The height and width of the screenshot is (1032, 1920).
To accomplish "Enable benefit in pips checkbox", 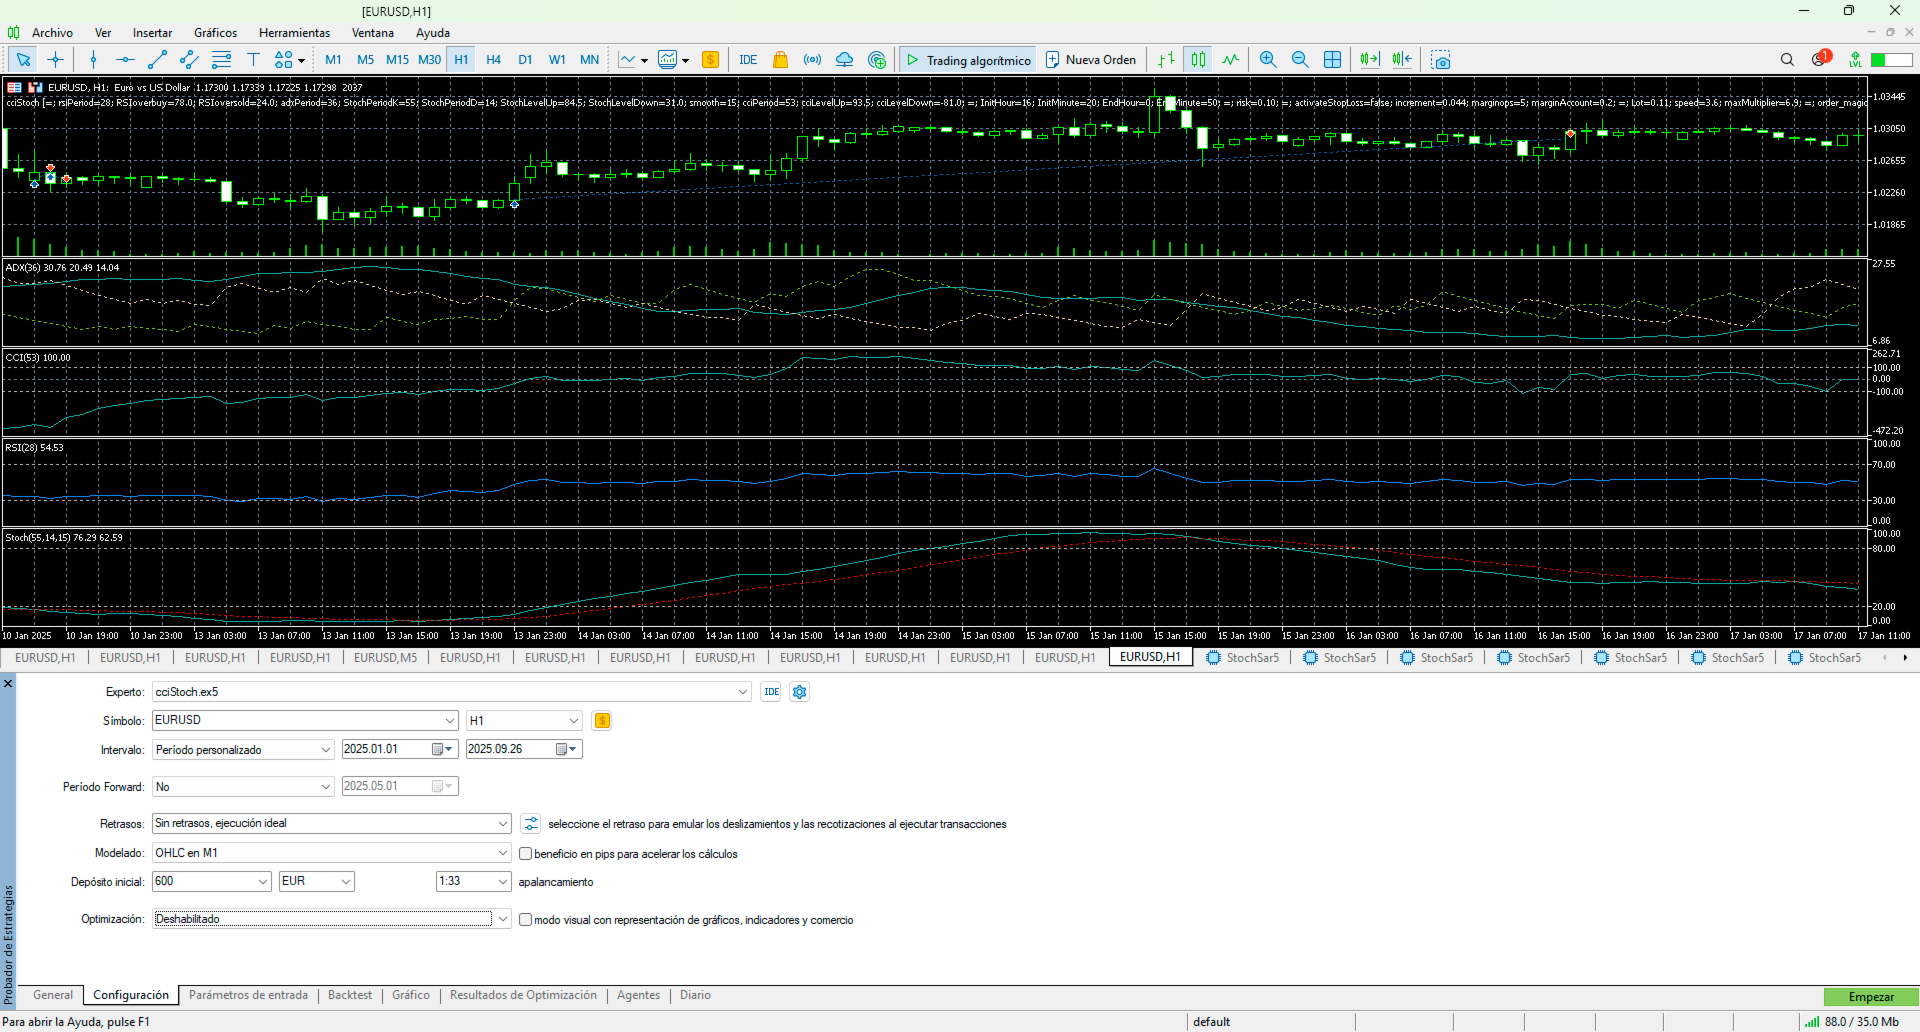I will coord(525,854).
